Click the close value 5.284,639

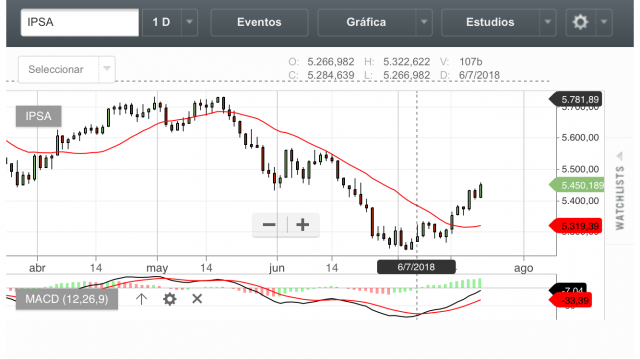pyautogui.click(x=331, y=76)
